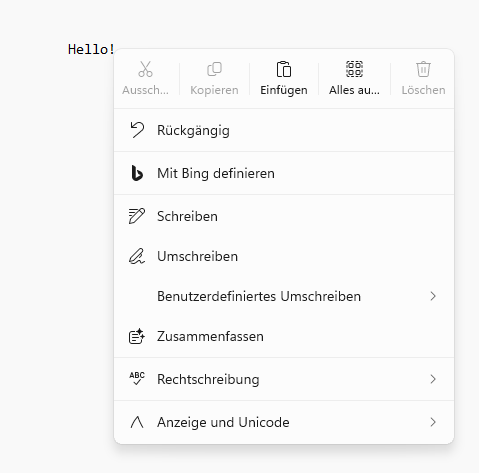Click the Rückgängig undo arrow icon
Image resolution: width=479 pixels, height=473 pixels.
click(x=137, y=130)
